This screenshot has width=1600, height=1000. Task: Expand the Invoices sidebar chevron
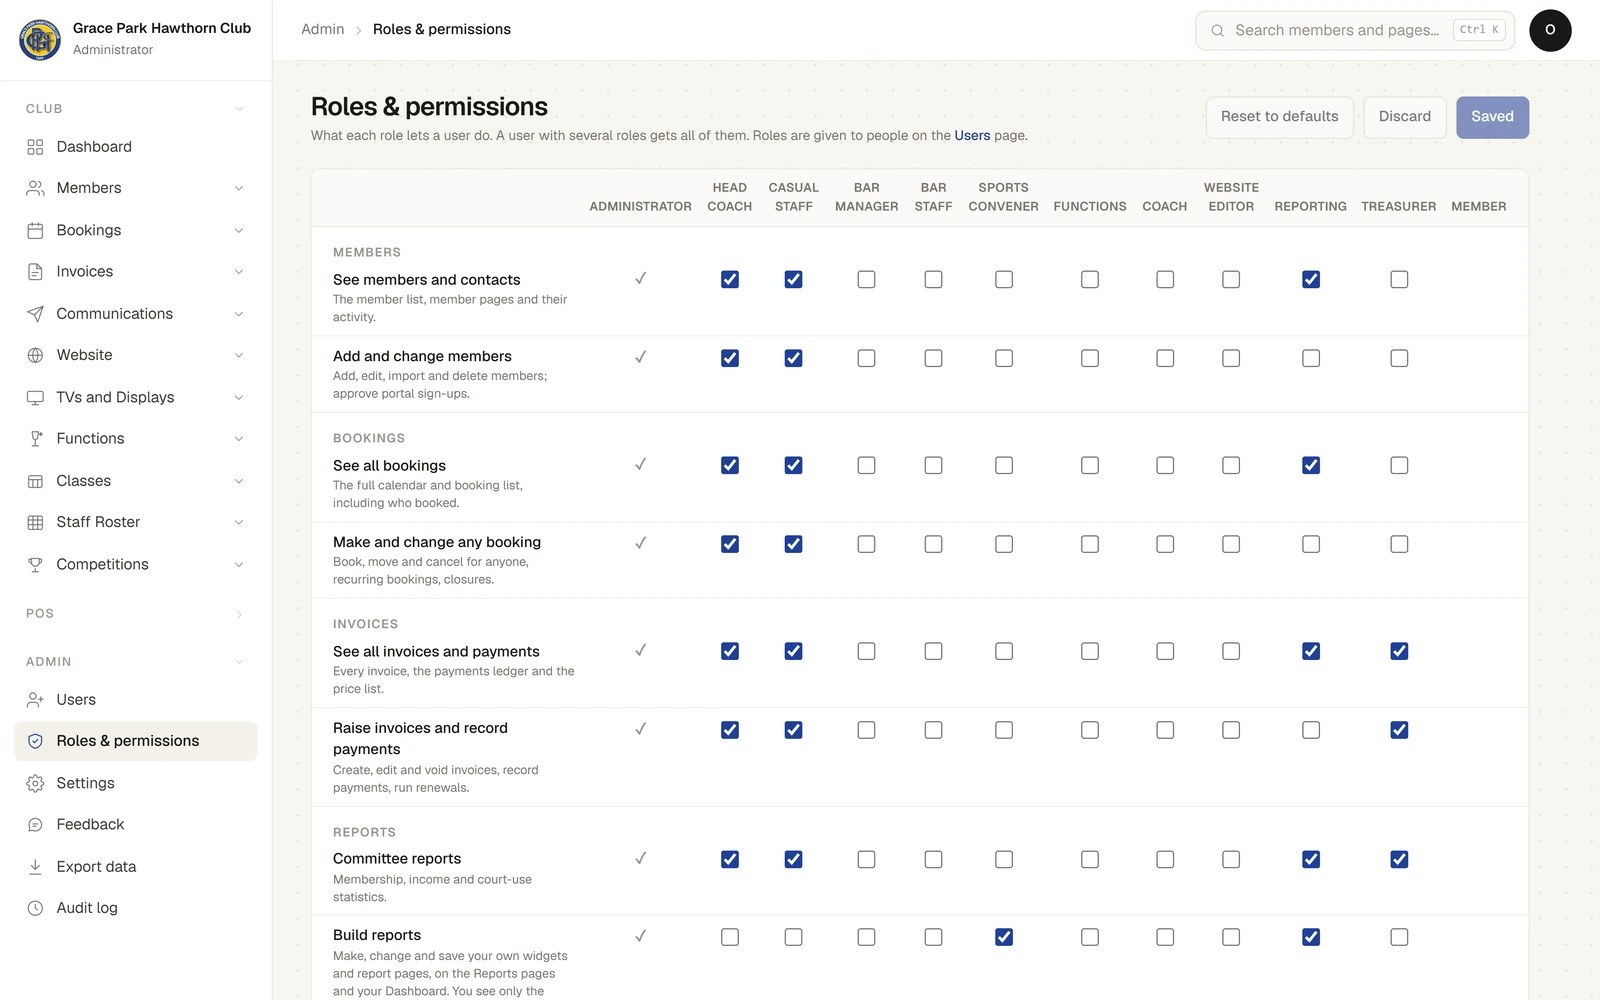coord(239,272)
